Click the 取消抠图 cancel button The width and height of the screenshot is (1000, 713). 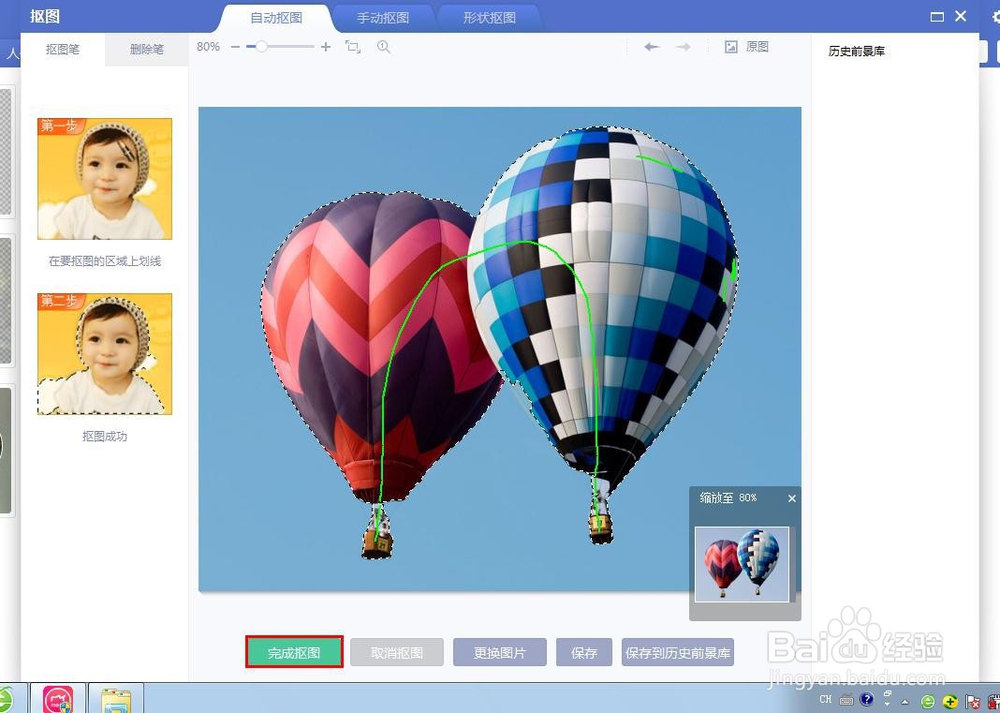tap(399, 651)
